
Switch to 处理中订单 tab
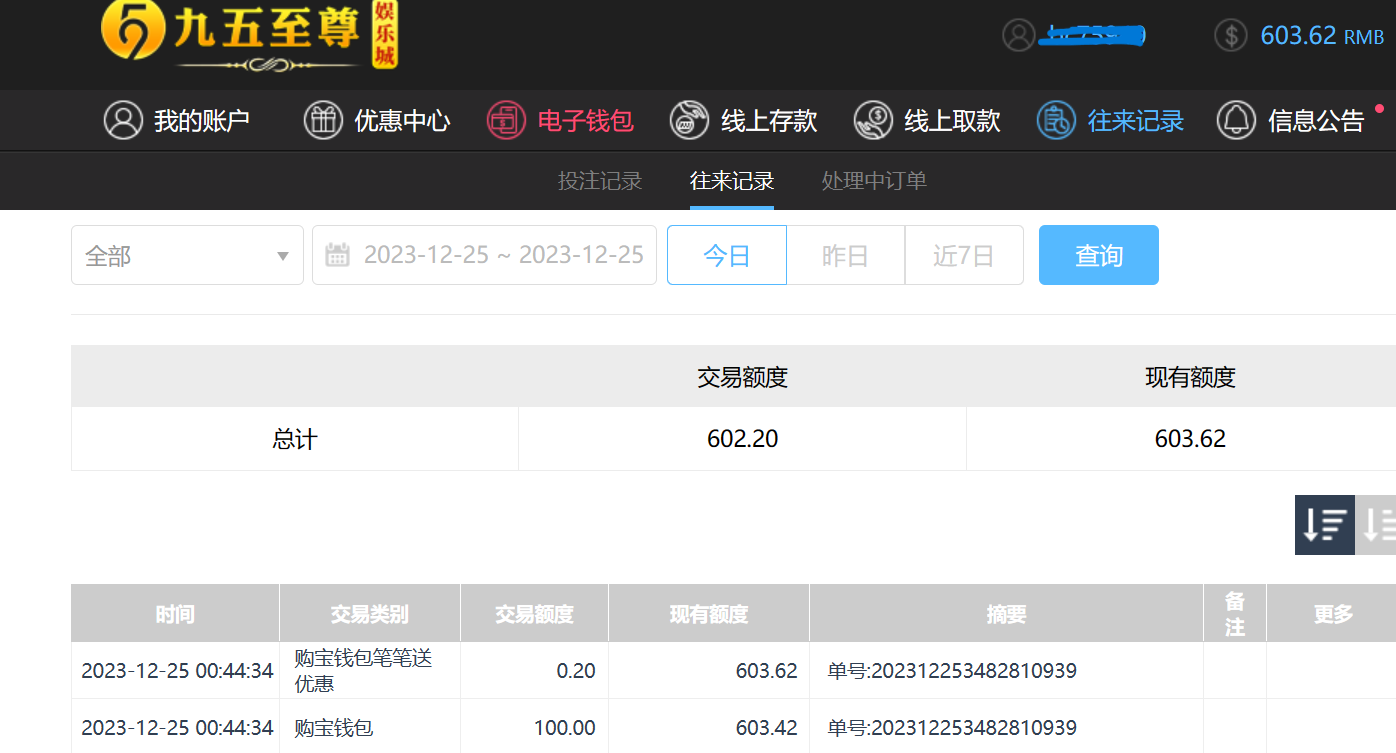[x=874, y=181]
